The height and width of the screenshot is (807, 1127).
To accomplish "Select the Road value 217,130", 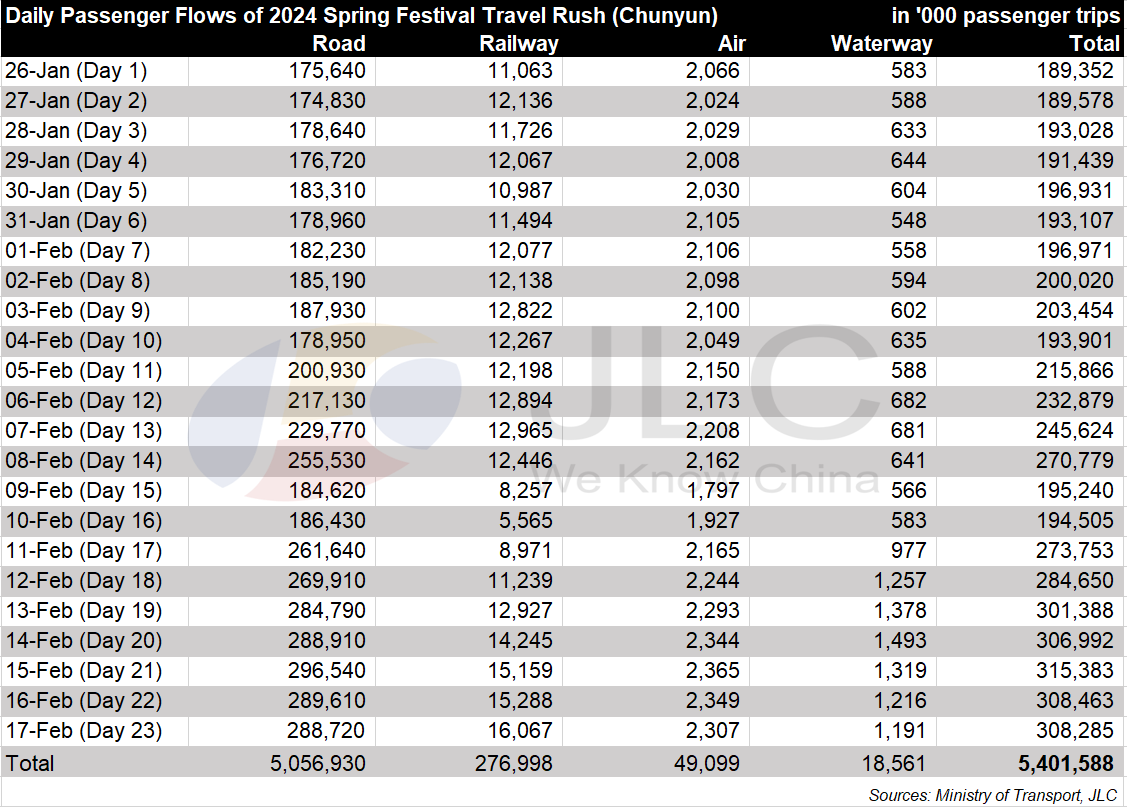I will click(x=327, y=401).
